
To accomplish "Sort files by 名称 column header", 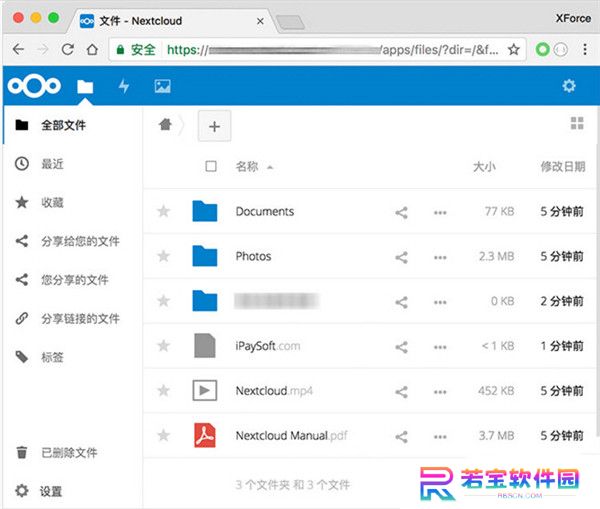I will click(x=247, y=166).
